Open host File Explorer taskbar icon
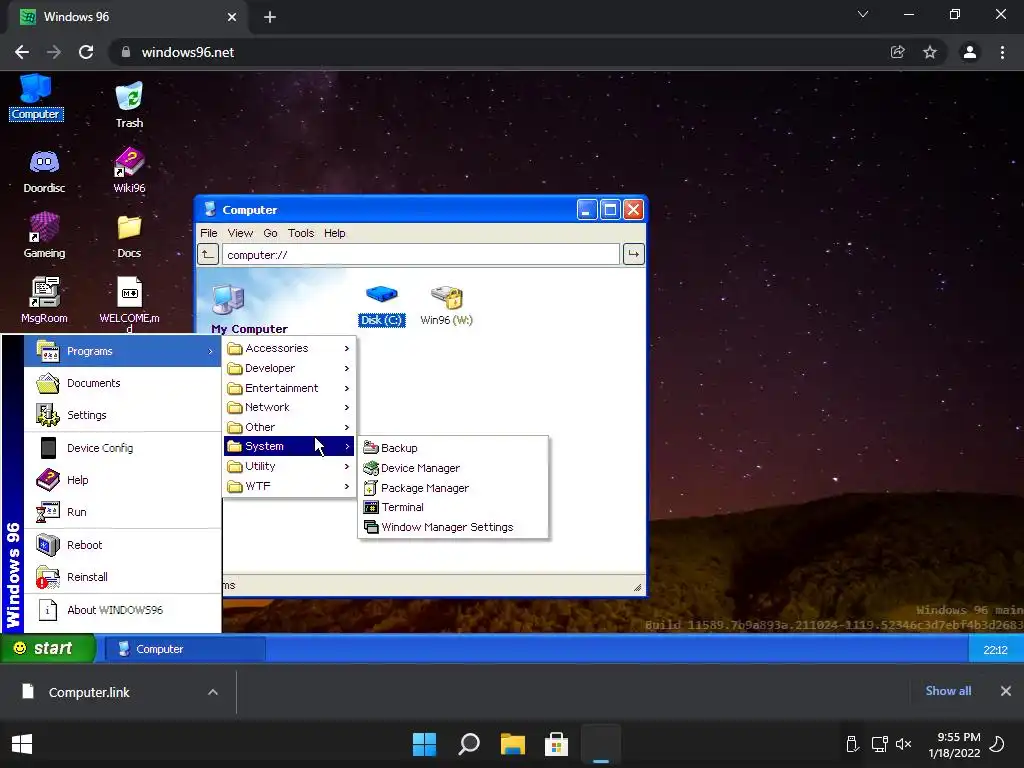 pyautogui.click(x=513, y=744)
